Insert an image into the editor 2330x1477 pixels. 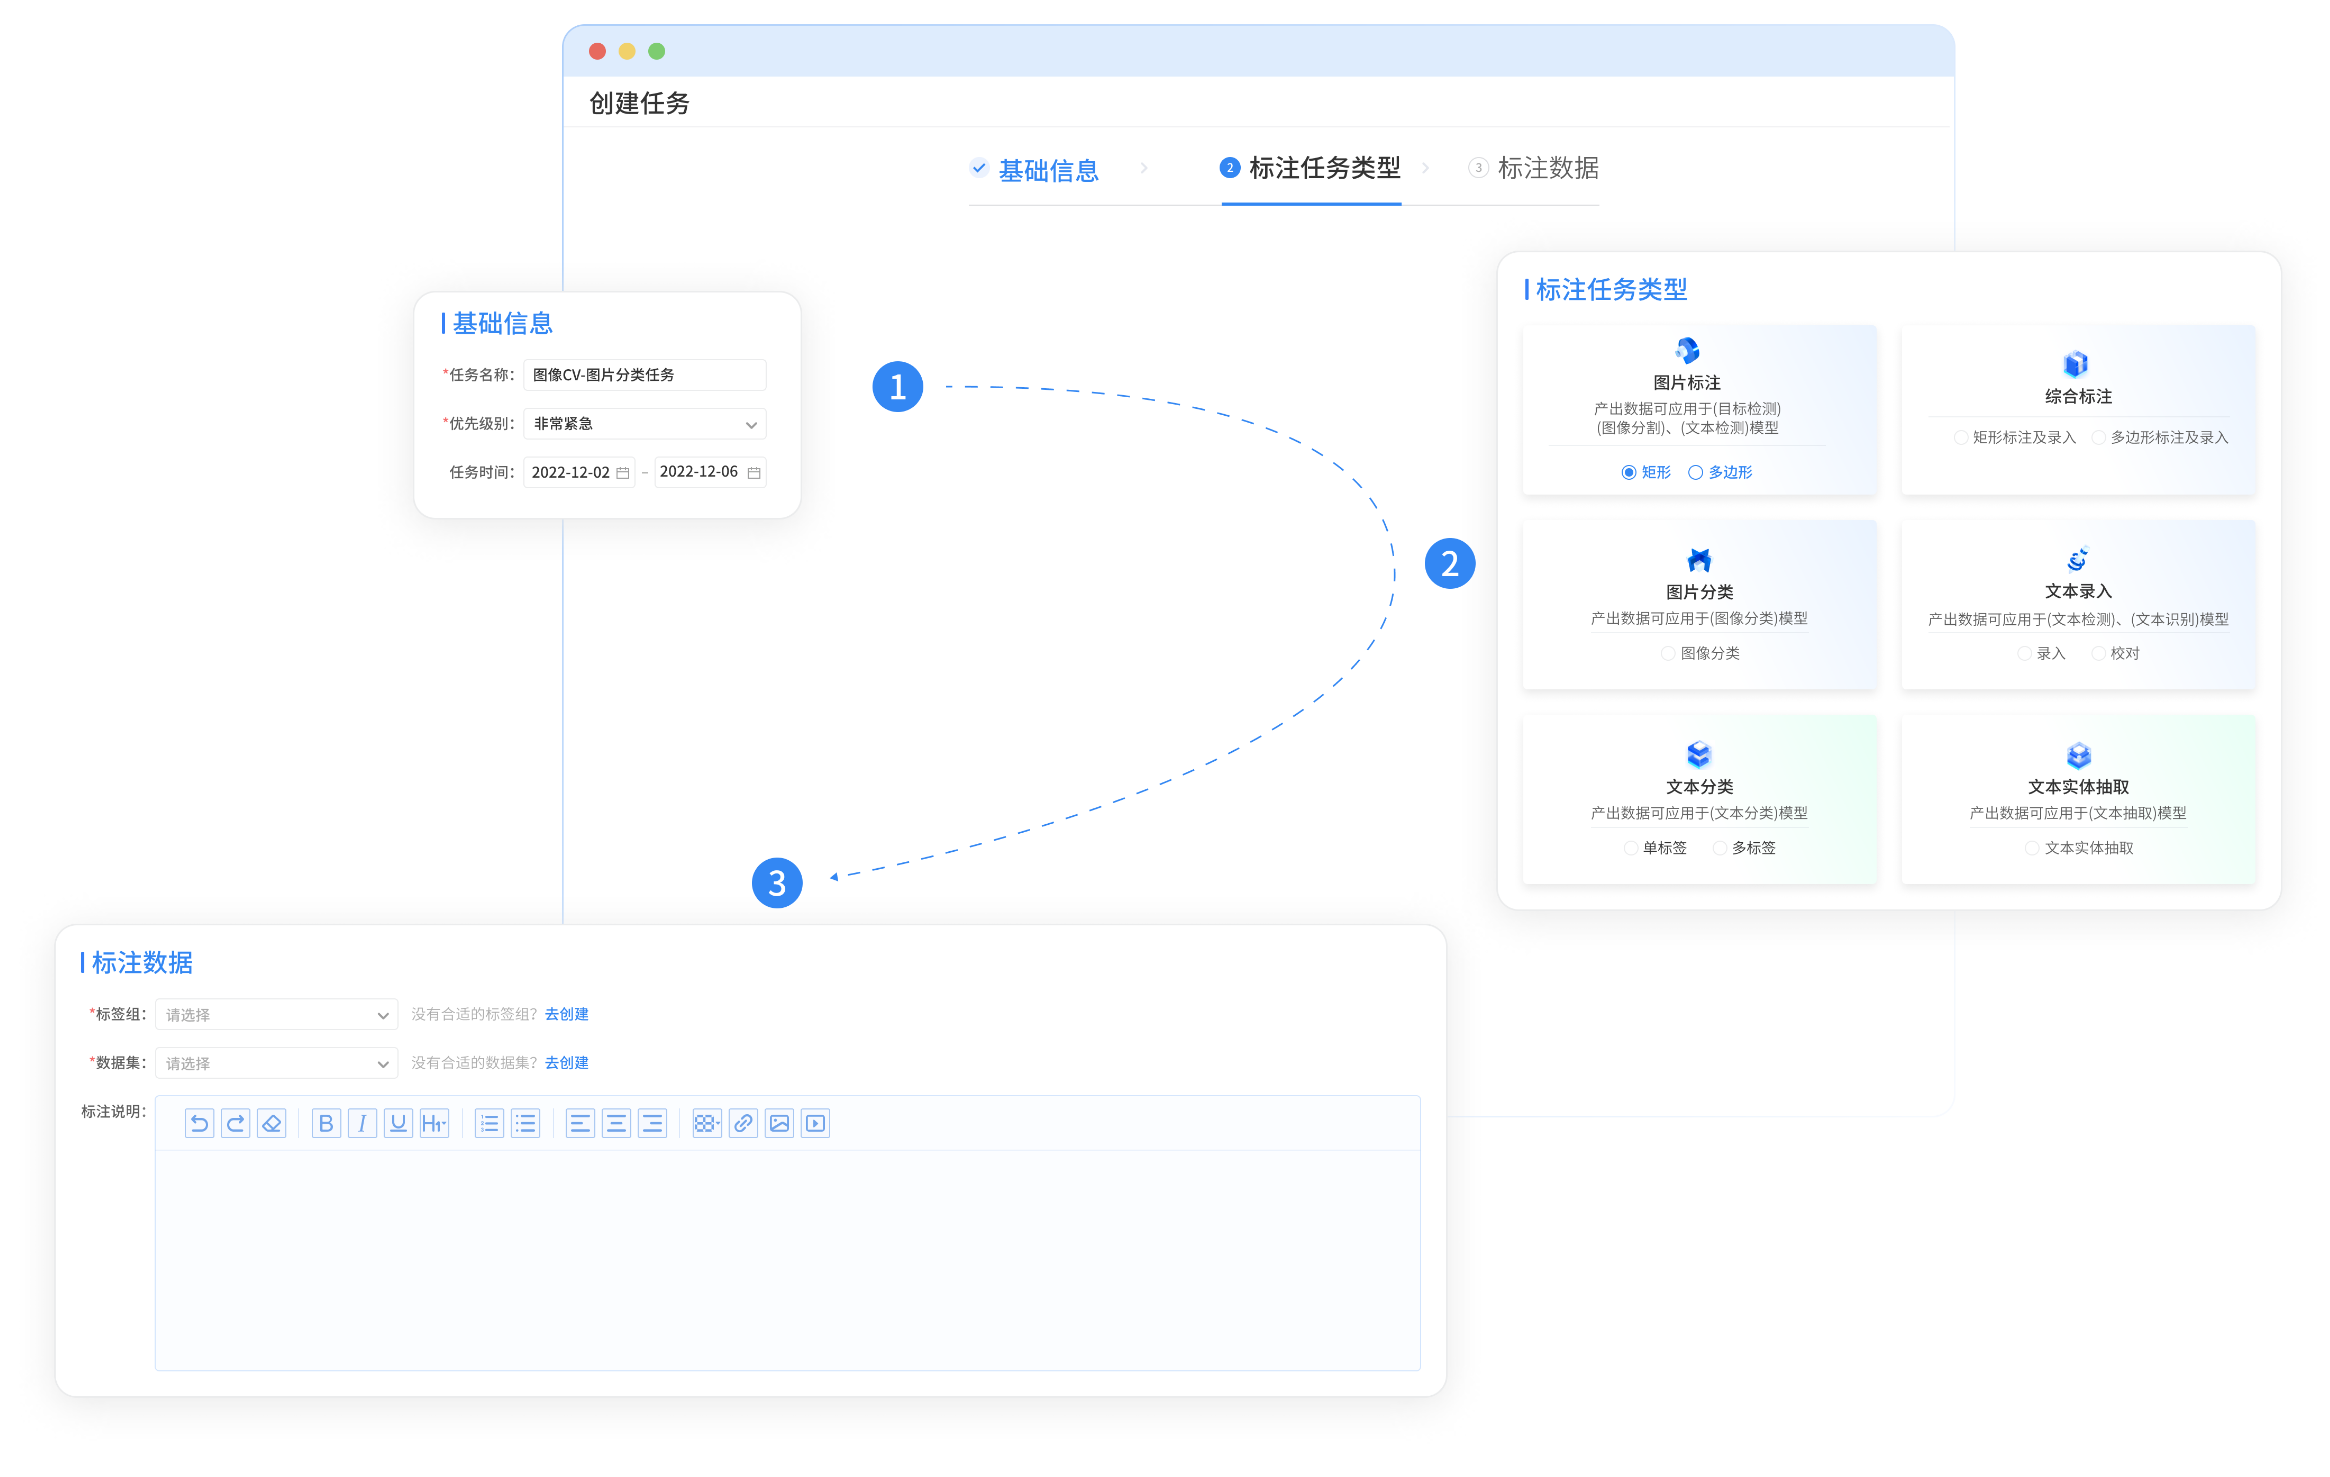[x=779, y=1124]
